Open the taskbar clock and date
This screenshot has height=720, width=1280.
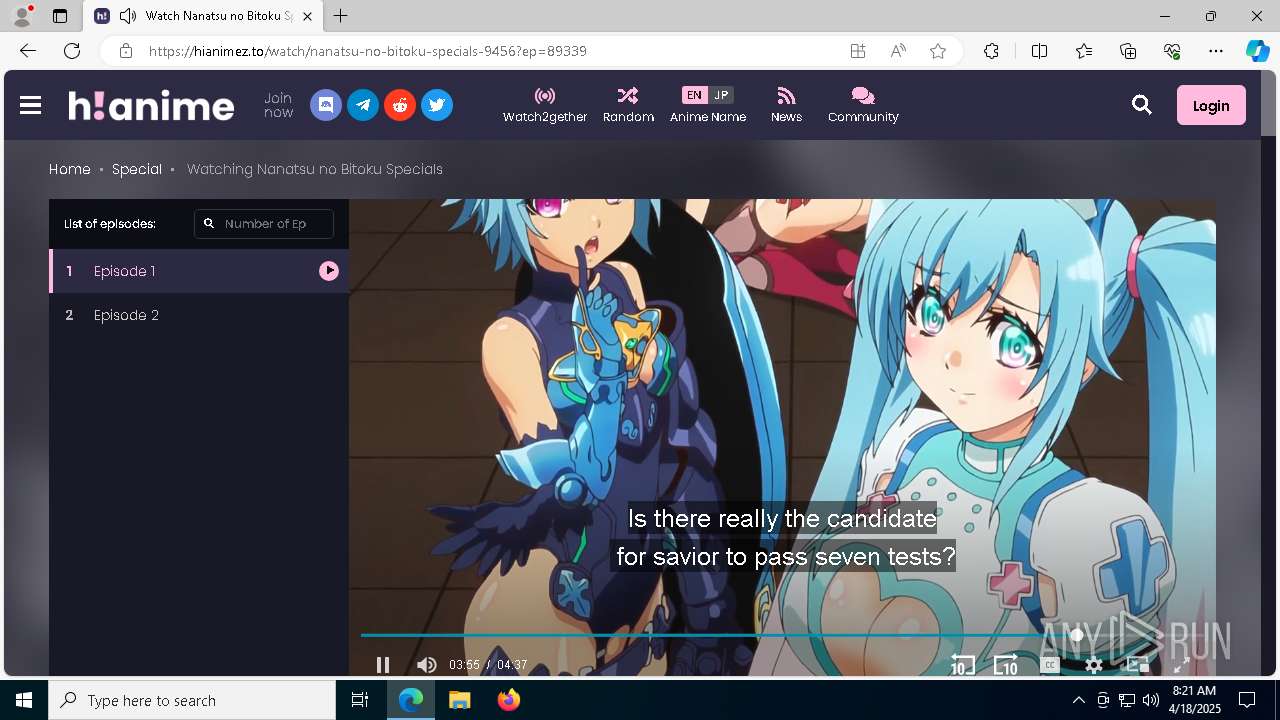click(1194, 700)
